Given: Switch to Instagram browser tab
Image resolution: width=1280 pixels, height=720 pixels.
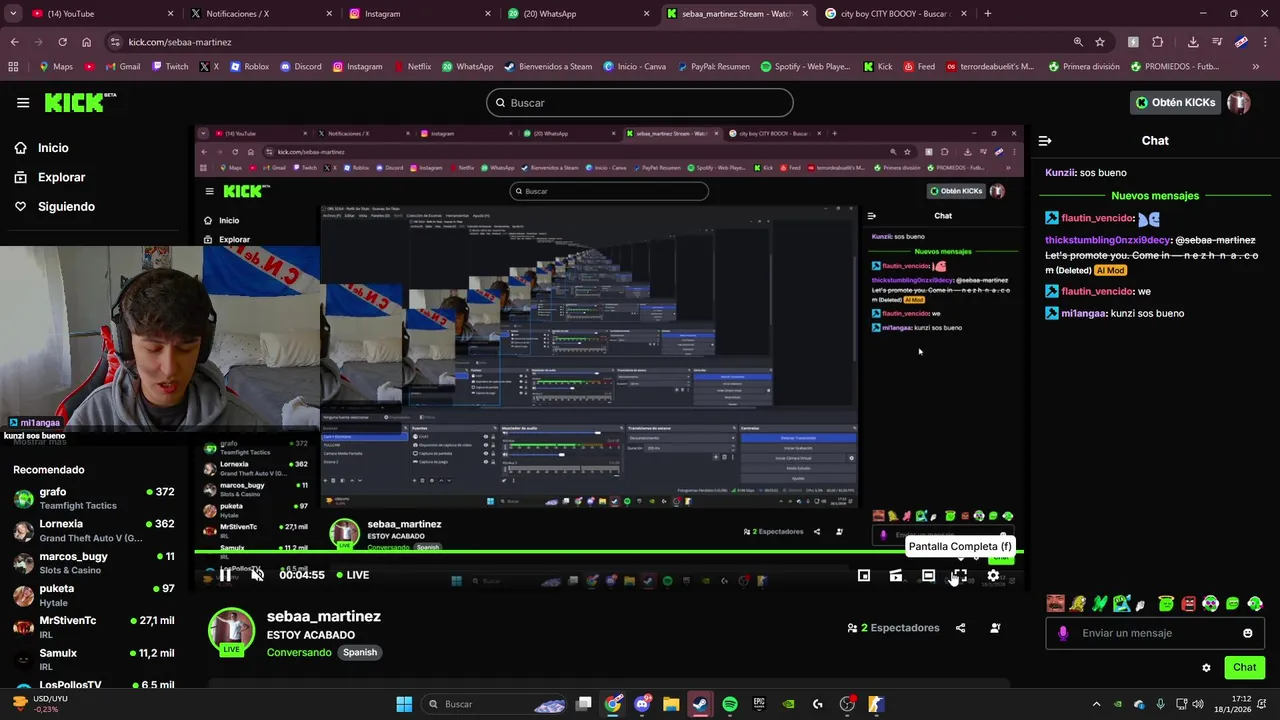Looking at the screenshot, I should click(x=420, y=14).
